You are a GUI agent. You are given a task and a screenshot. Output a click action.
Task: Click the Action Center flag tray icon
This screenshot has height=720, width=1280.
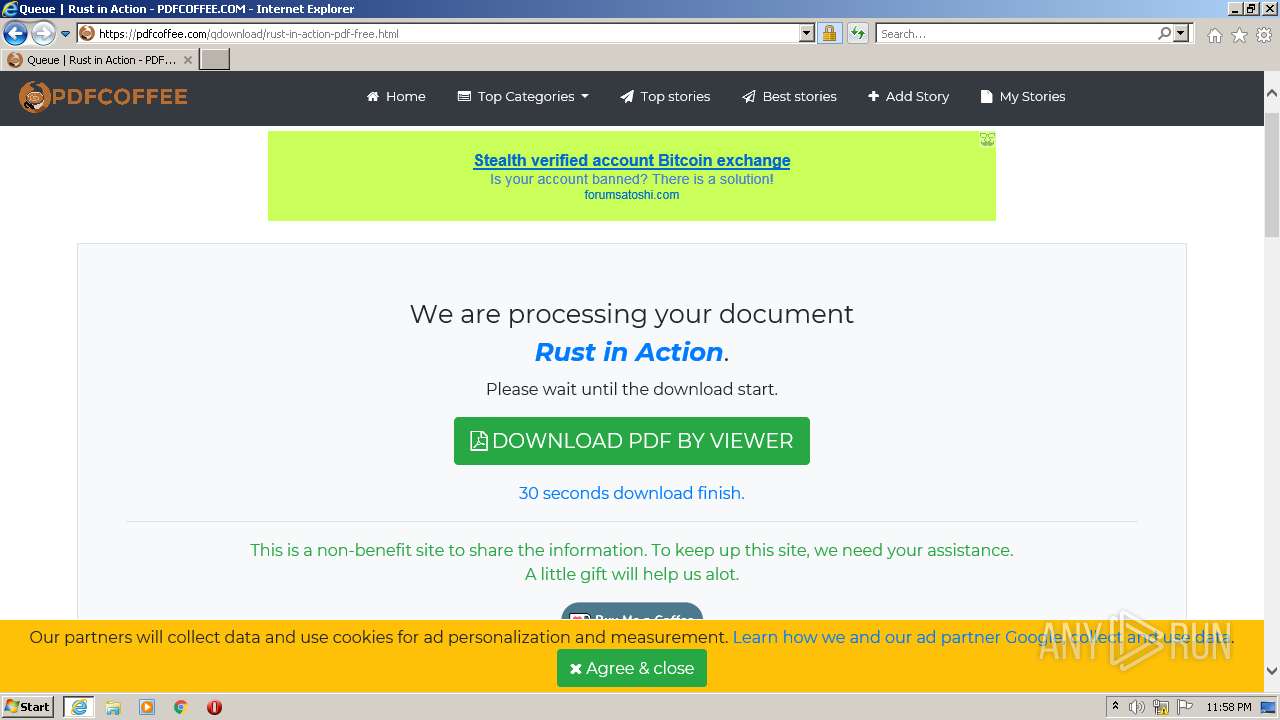point(1185,707)
